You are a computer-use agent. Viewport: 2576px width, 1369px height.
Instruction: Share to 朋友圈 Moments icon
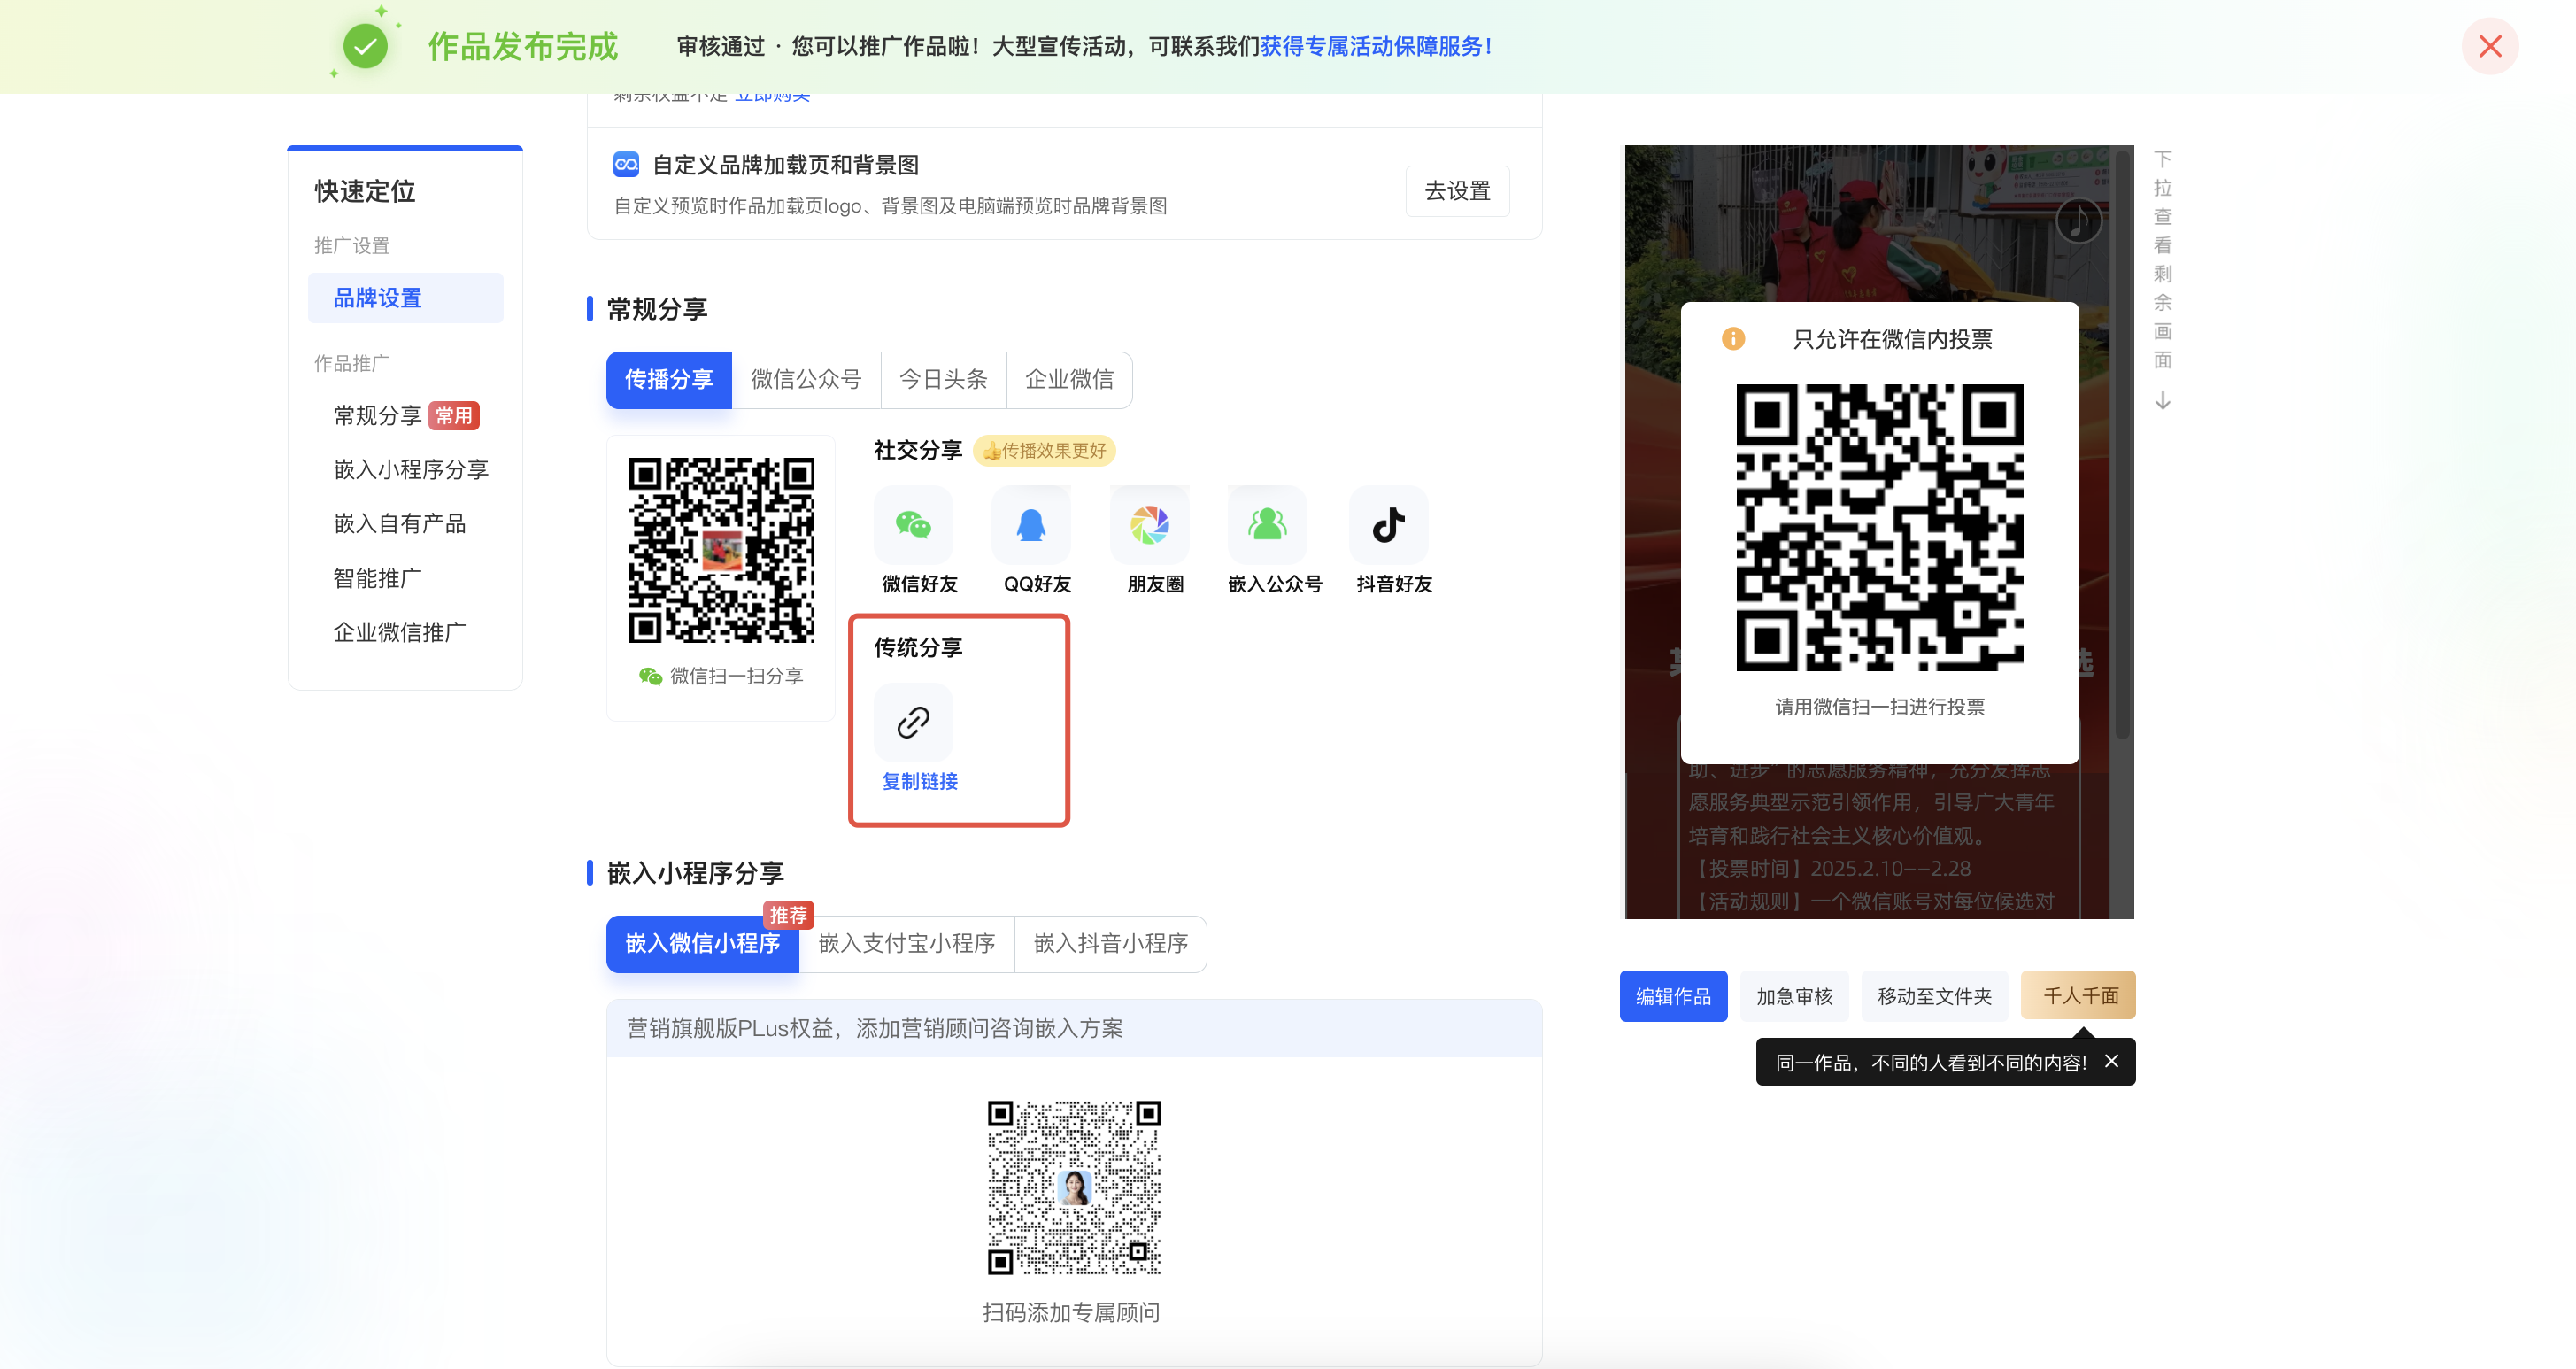(1150, 524)
